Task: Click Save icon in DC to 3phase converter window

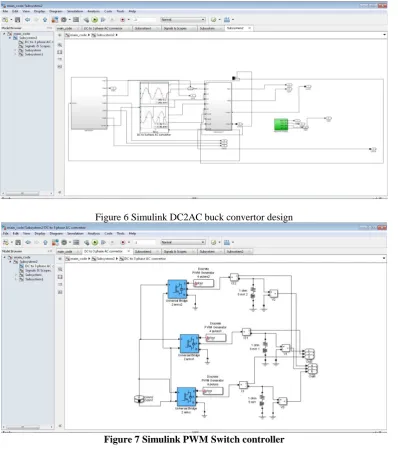Action: tap(18, 242)
